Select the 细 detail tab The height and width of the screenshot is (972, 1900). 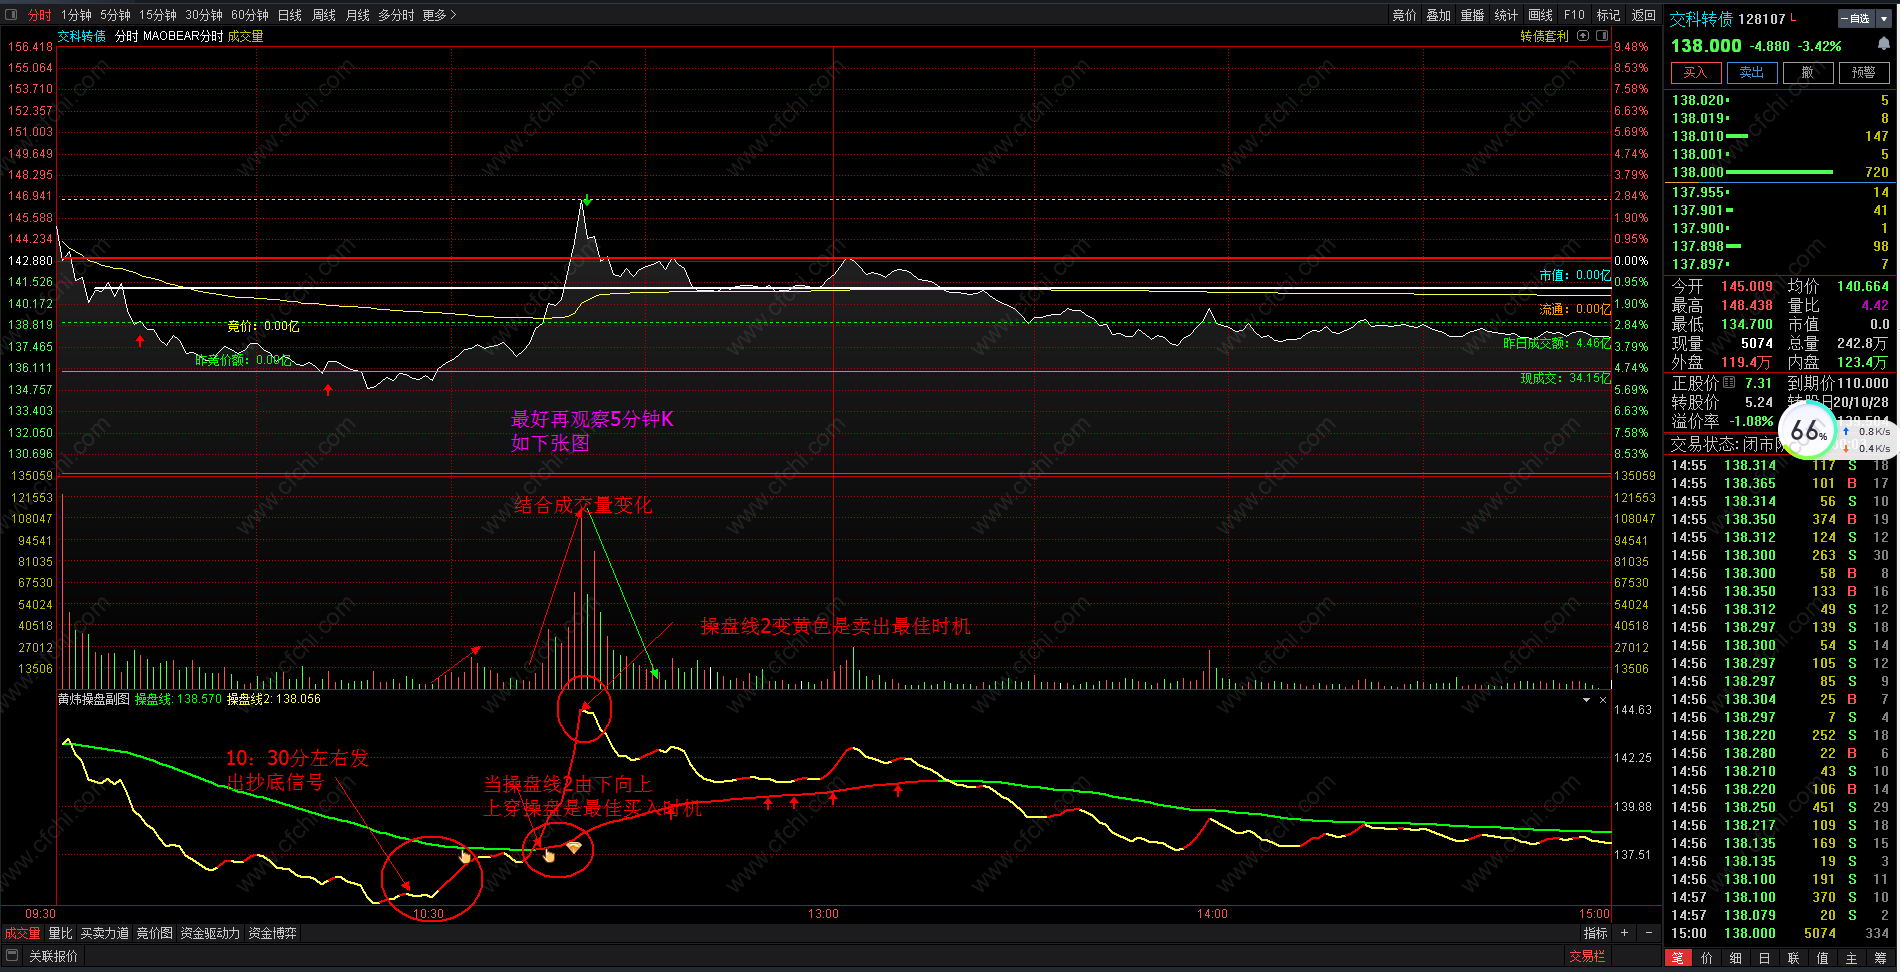(1736, 958)
